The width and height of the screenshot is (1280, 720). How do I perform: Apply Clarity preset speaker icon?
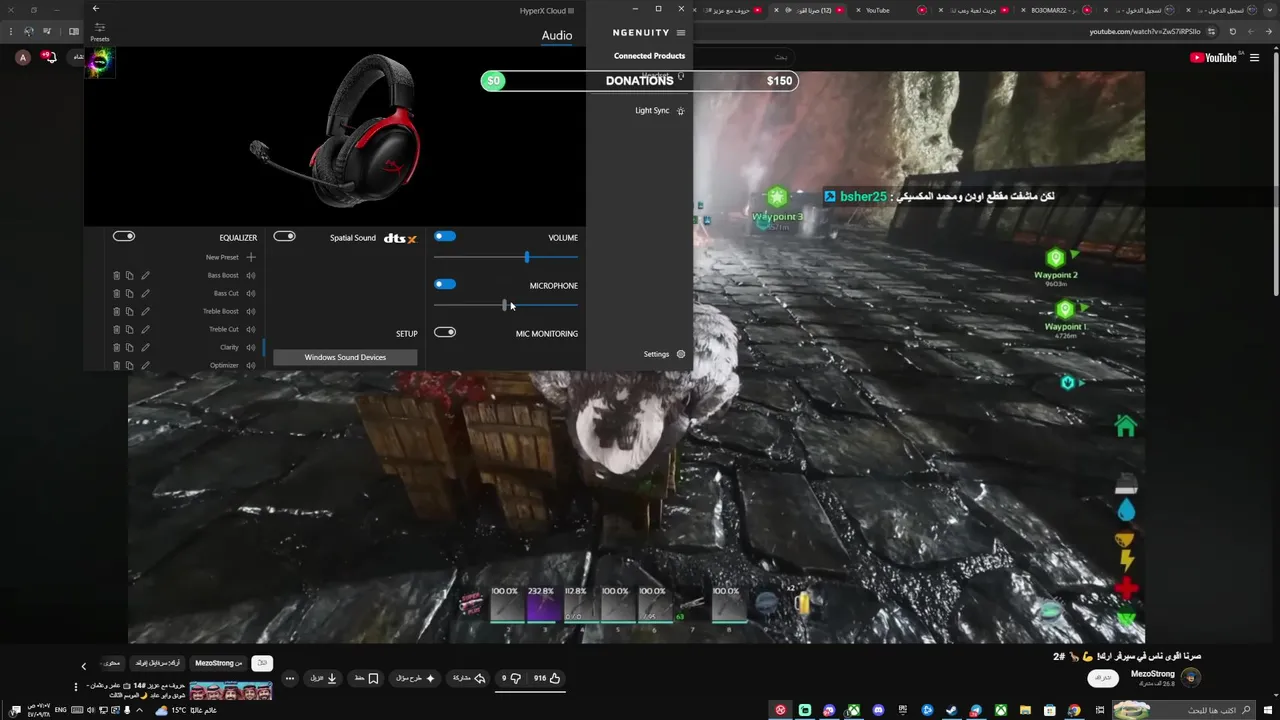251,348
